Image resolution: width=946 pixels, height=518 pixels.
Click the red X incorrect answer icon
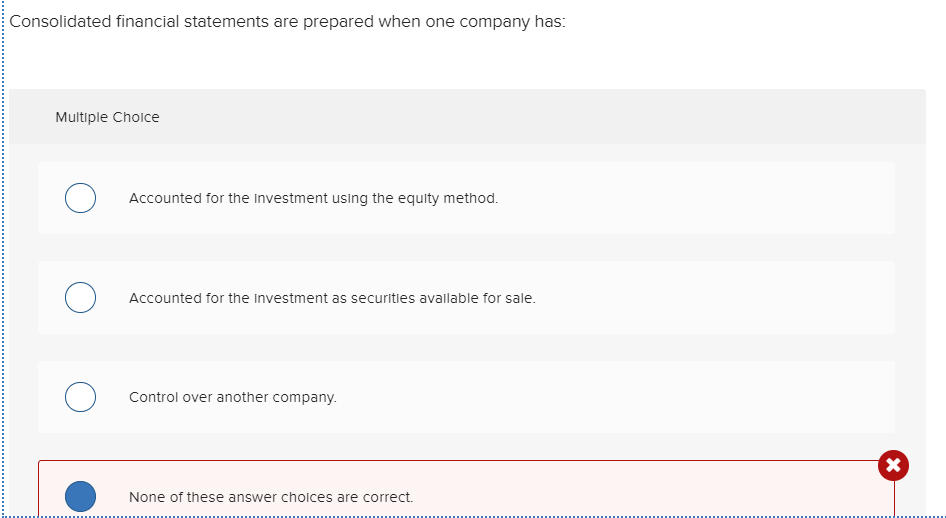click(893, 465)
